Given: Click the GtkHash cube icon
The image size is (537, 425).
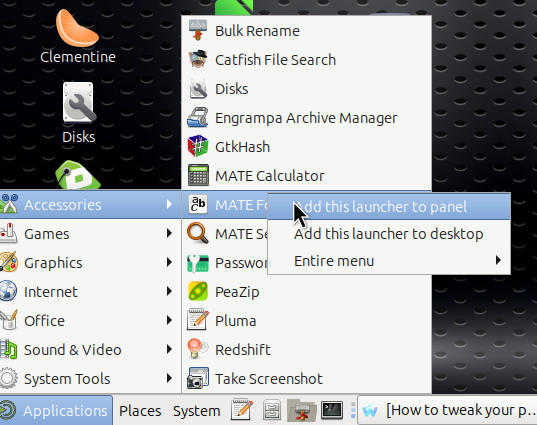Looking at the screenshot, I should pos(198,147).
